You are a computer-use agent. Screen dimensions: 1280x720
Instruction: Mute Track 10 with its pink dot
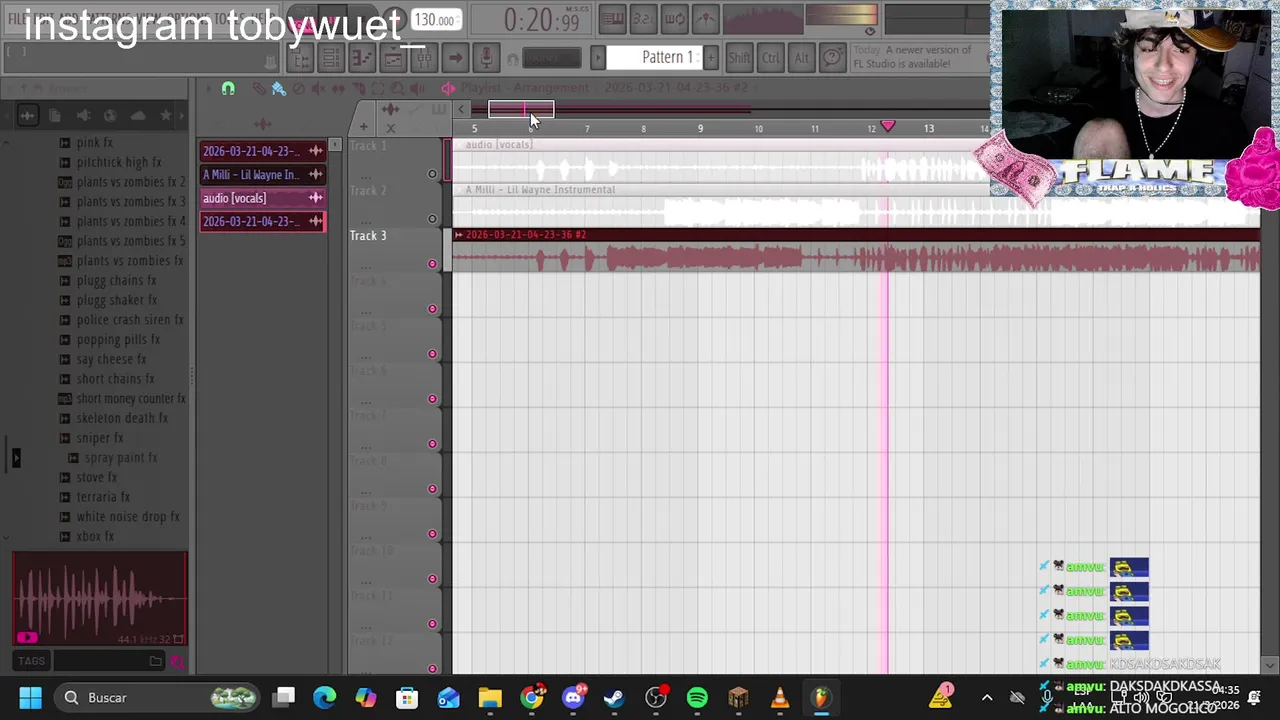(x=432, y=579)
